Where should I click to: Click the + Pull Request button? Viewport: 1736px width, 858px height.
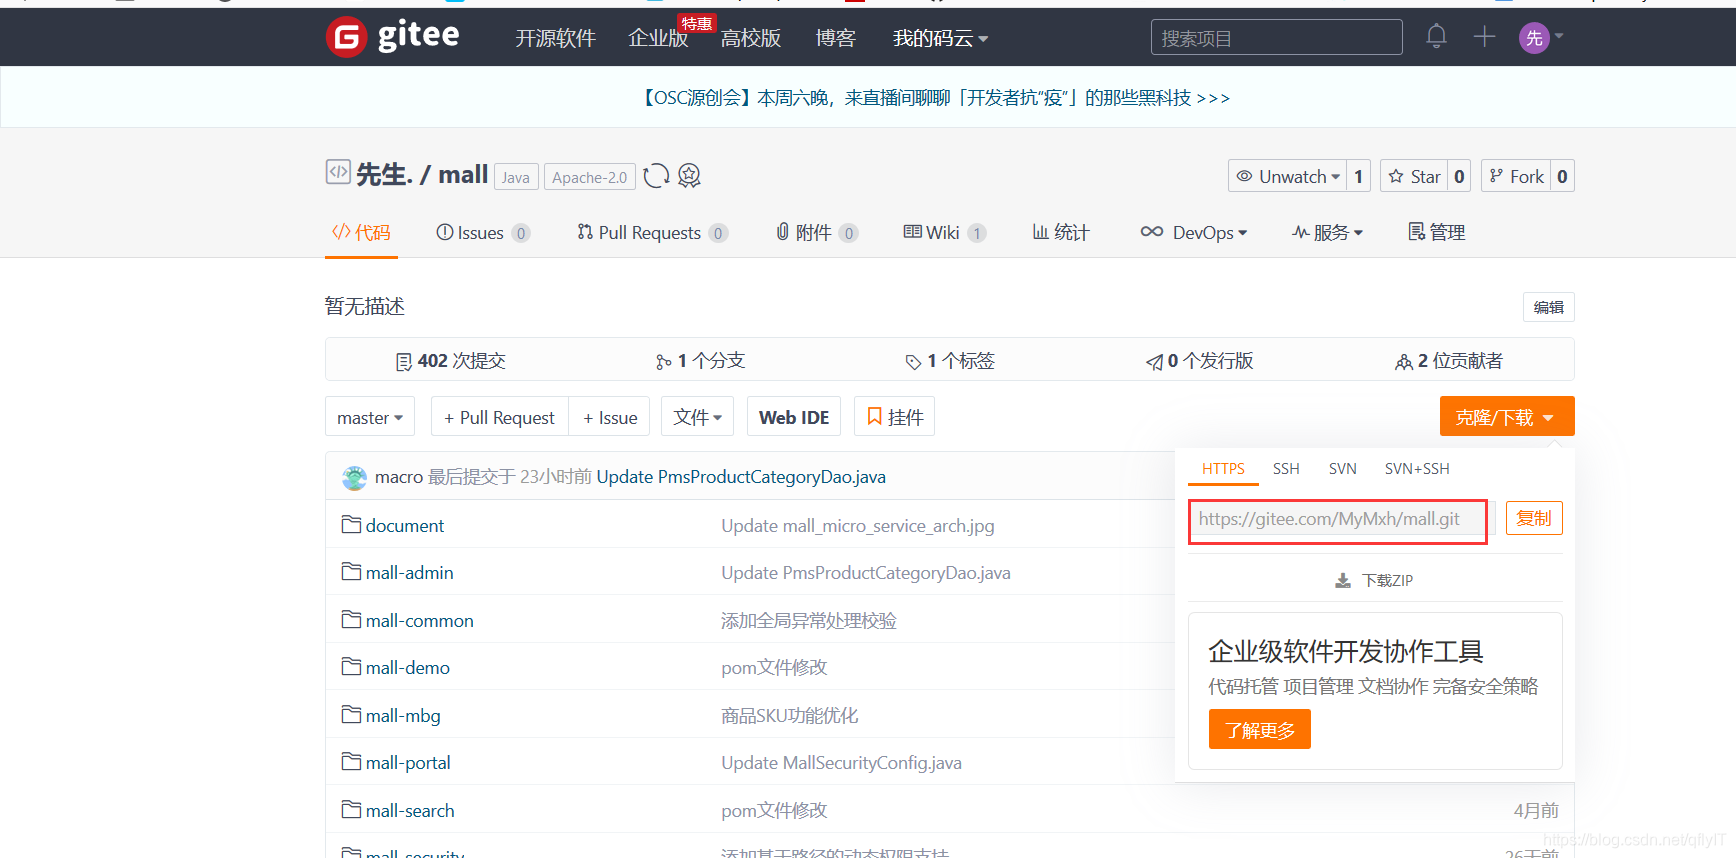pos(499,417)
